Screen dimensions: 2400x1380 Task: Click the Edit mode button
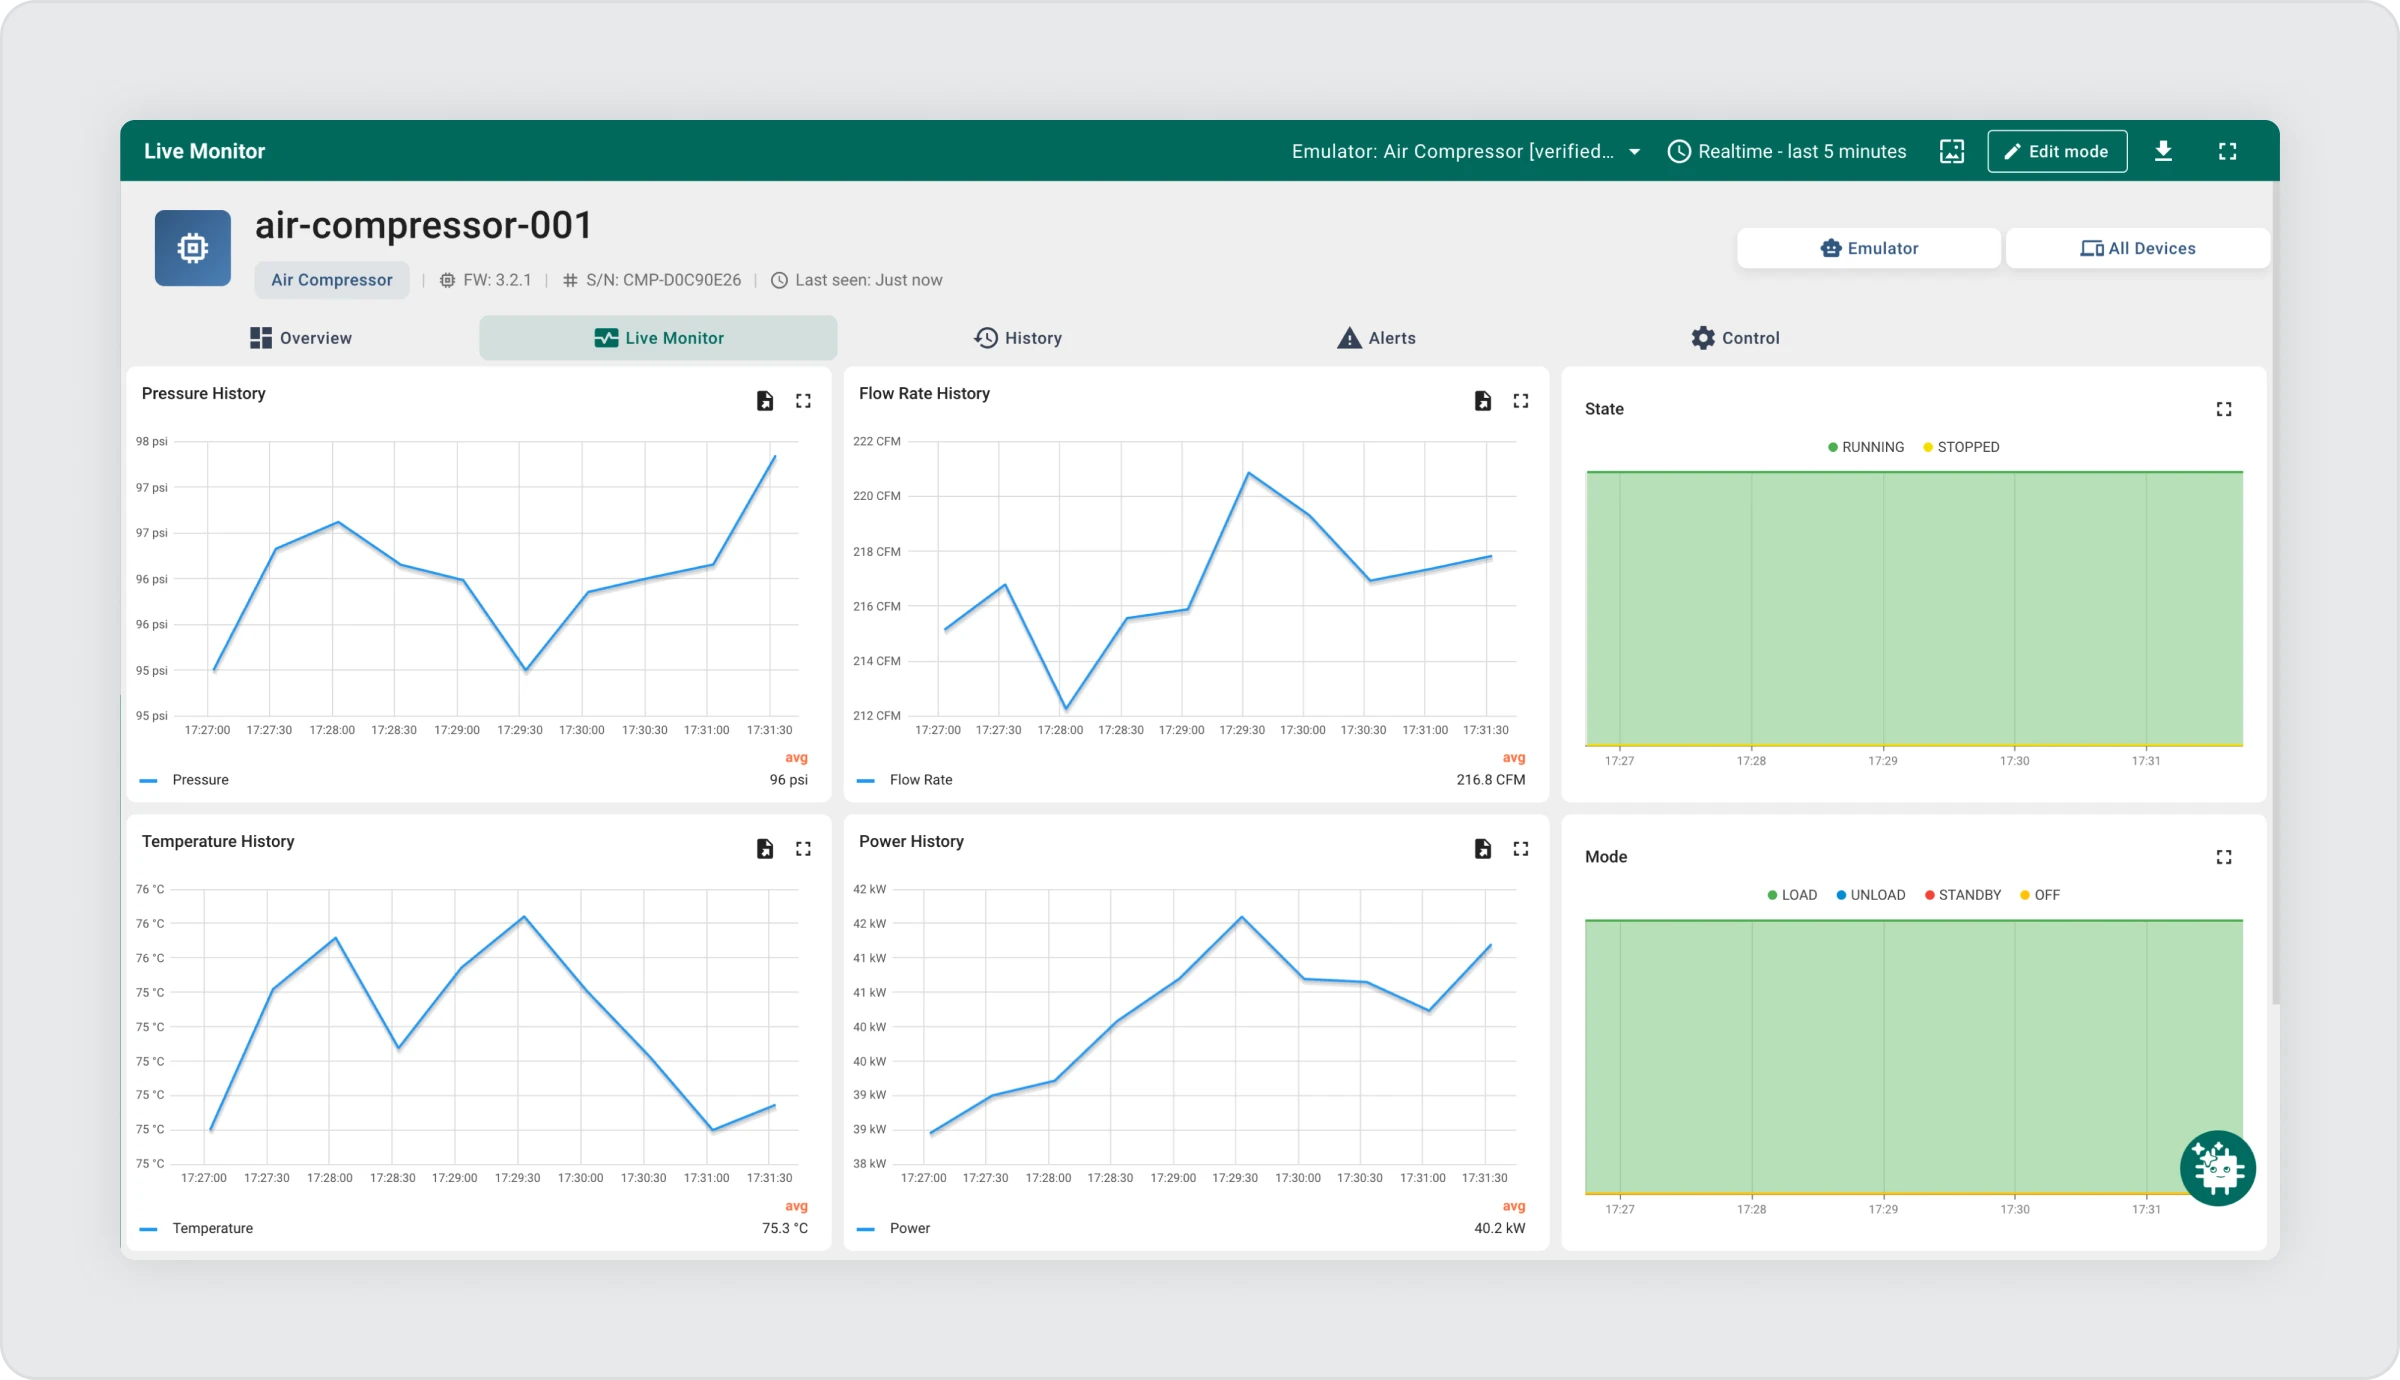pos(2056,151)
